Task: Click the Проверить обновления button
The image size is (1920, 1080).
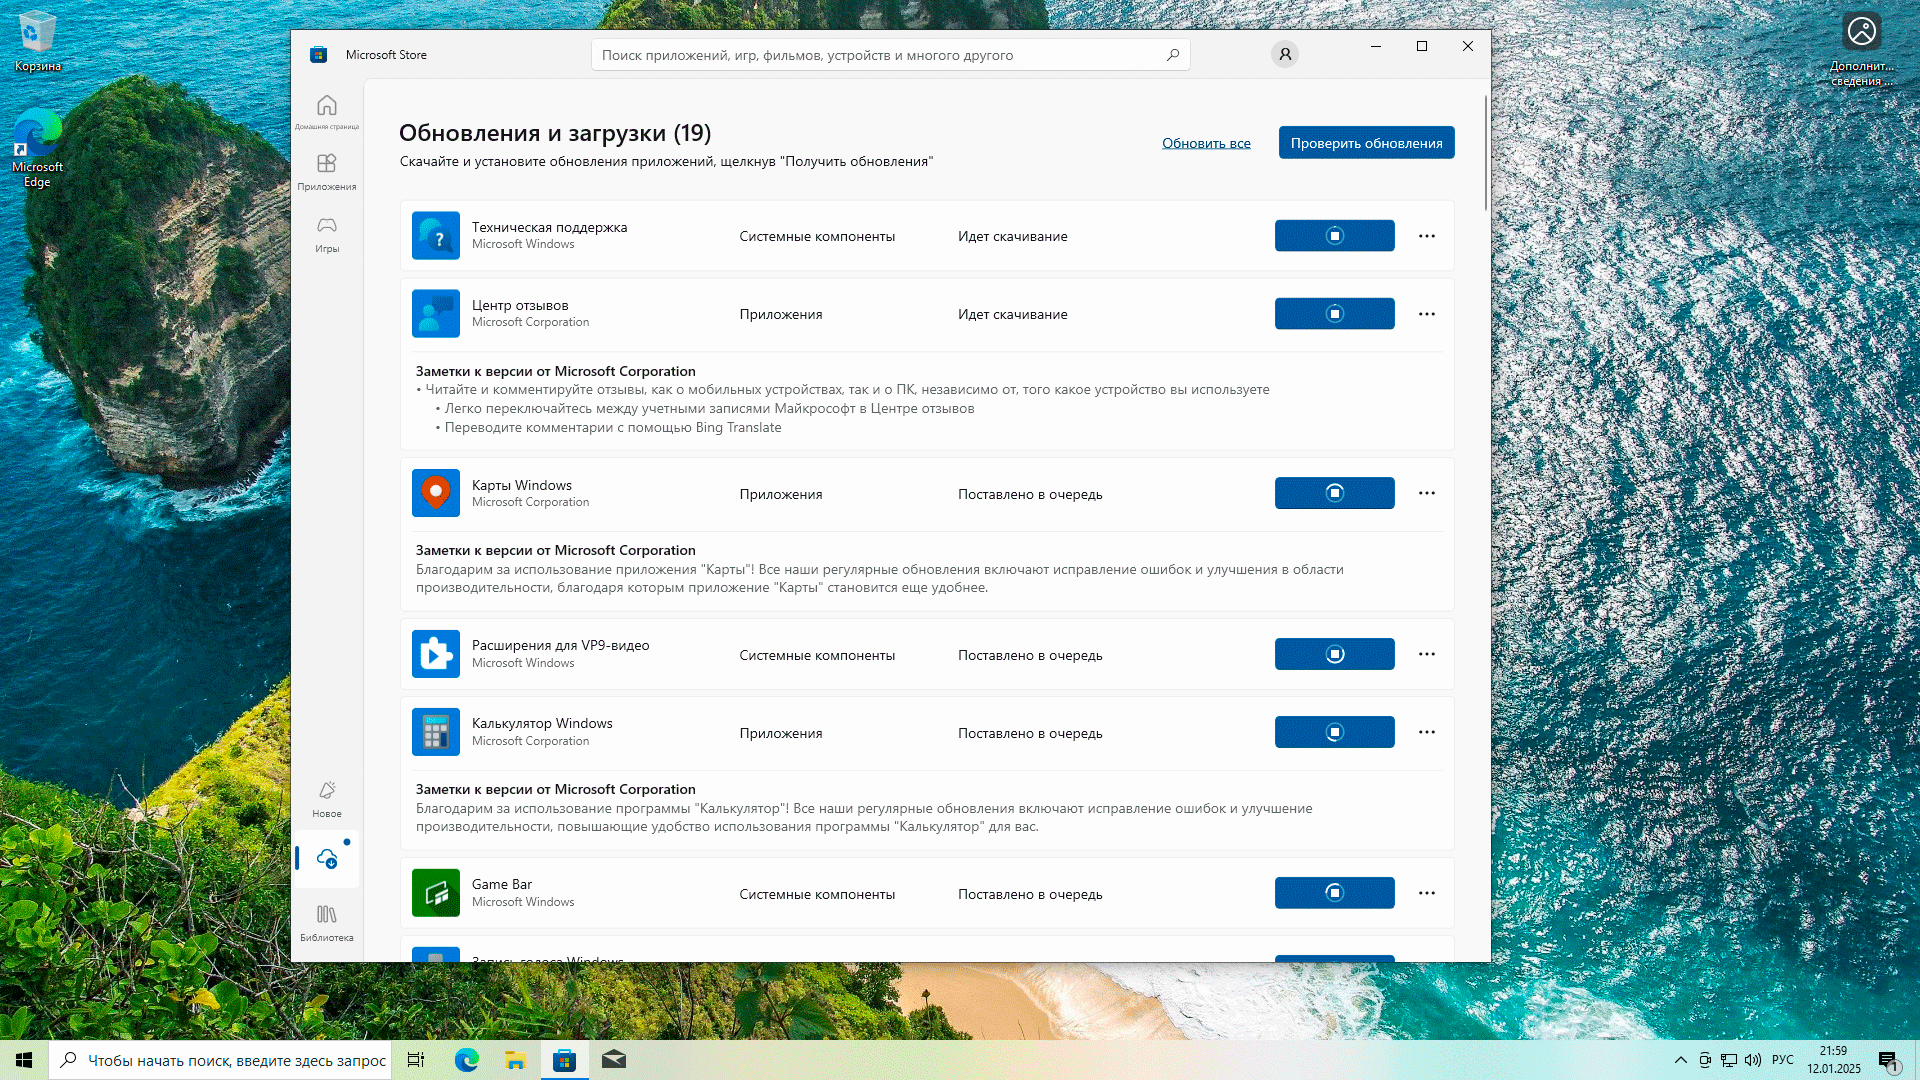Action: (1366, 143)
